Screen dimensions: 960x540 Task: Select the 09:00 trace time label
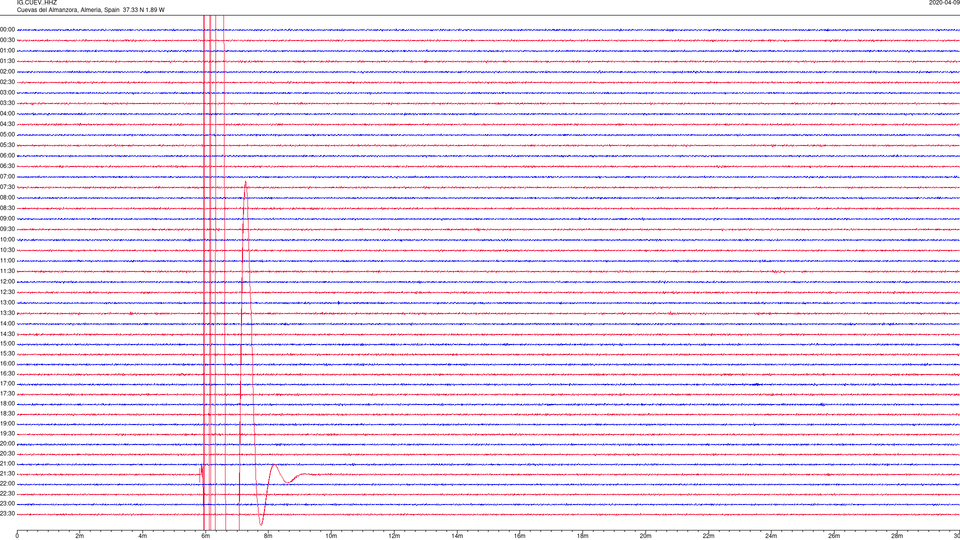(x=7, y=219)
